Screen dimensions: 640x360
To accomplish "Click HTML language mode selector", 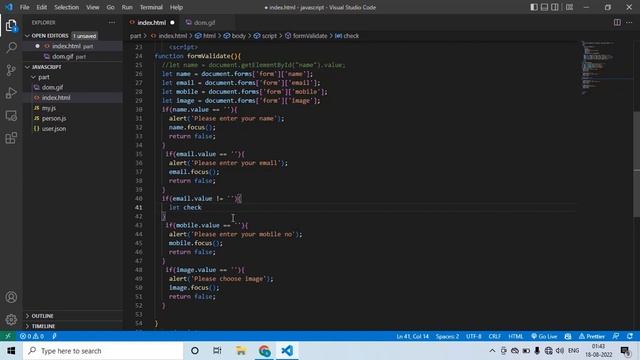I will coord(516,336).
